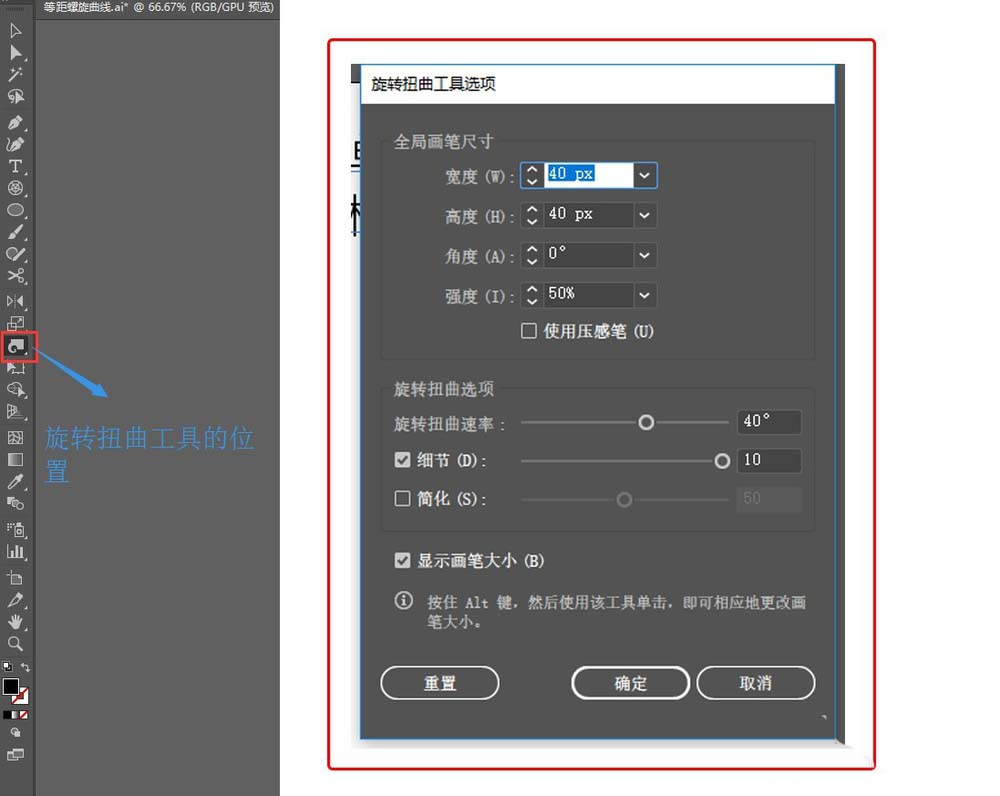The image size is (1000, 796).
Task: Click the 重置 button
Action: click(x=440, y=683)
